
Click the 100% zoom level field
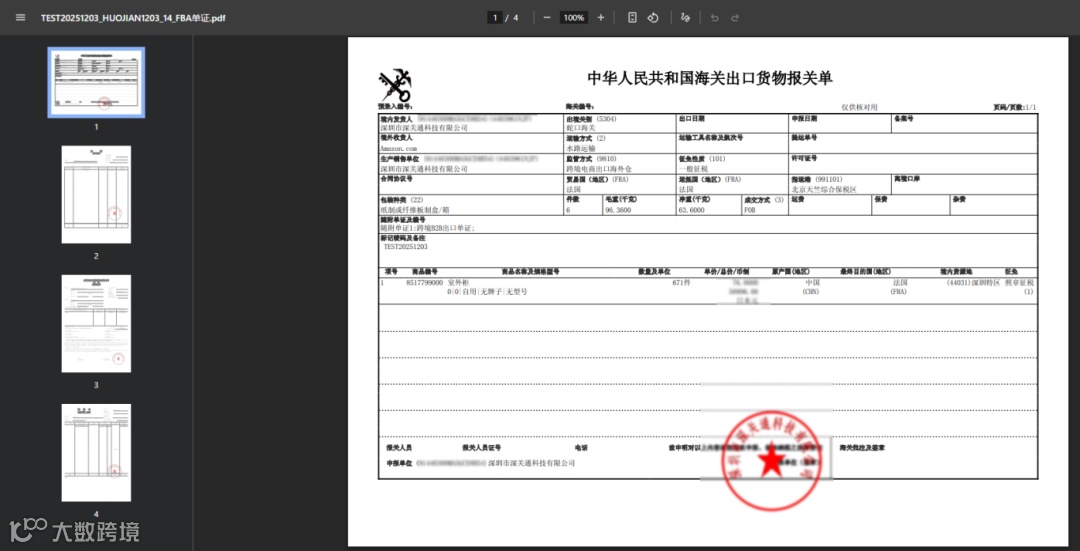point(574,18)
